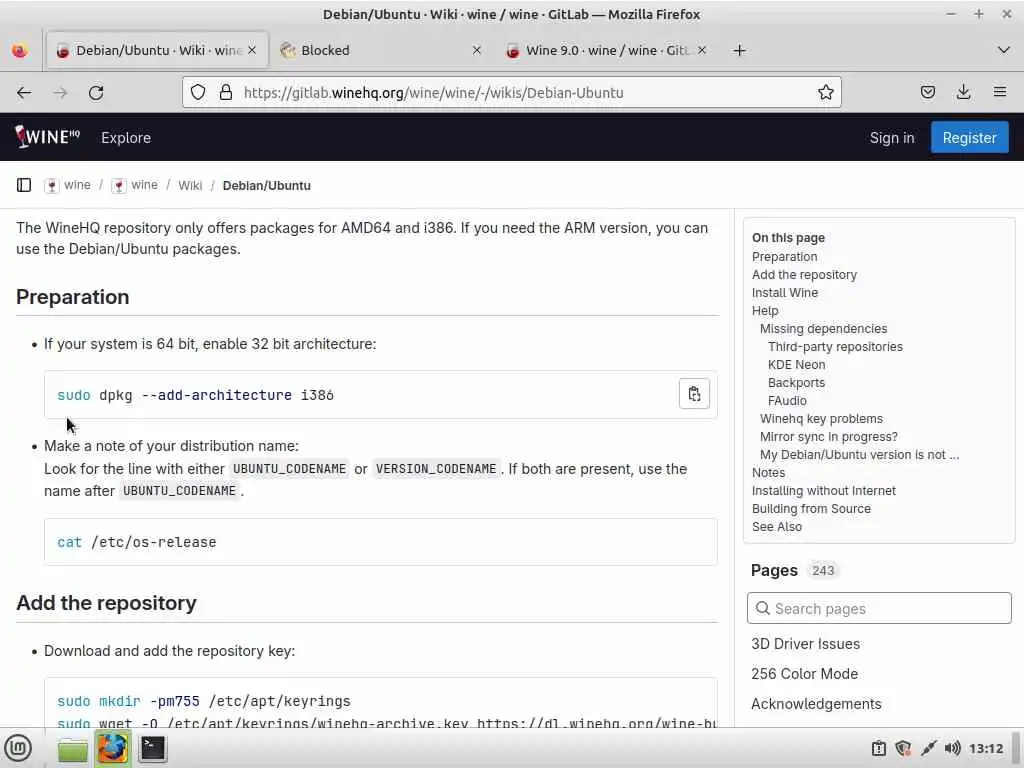Close the Debian/Ubuntu Wiki tab
Image resolution: width=1024 pixels, height=768 pixels.
(252, 50)
